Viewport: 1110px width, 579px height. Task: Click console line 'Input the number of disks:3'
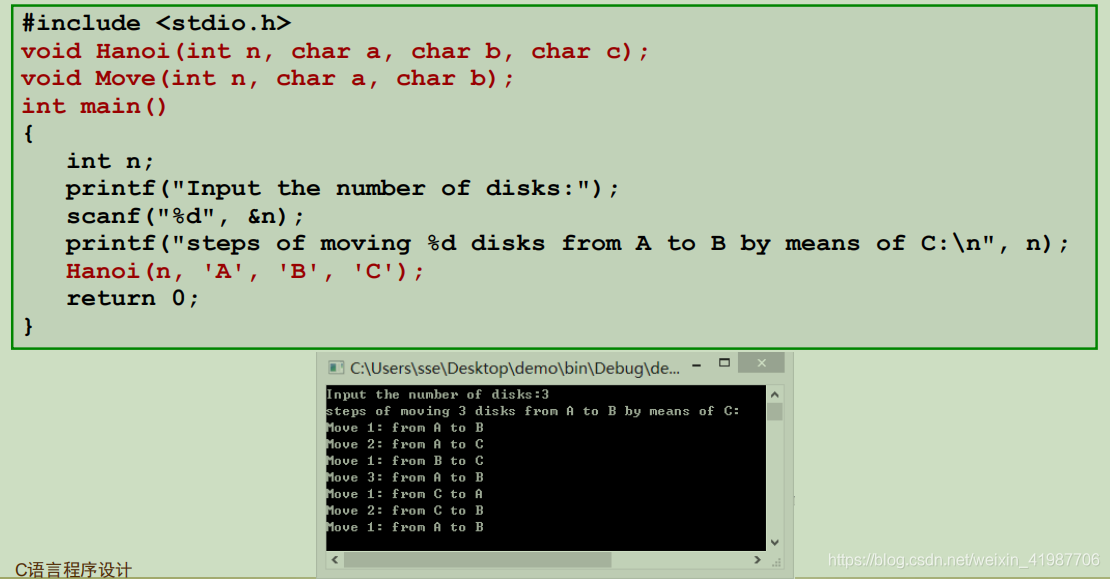(x=437, y=394)
